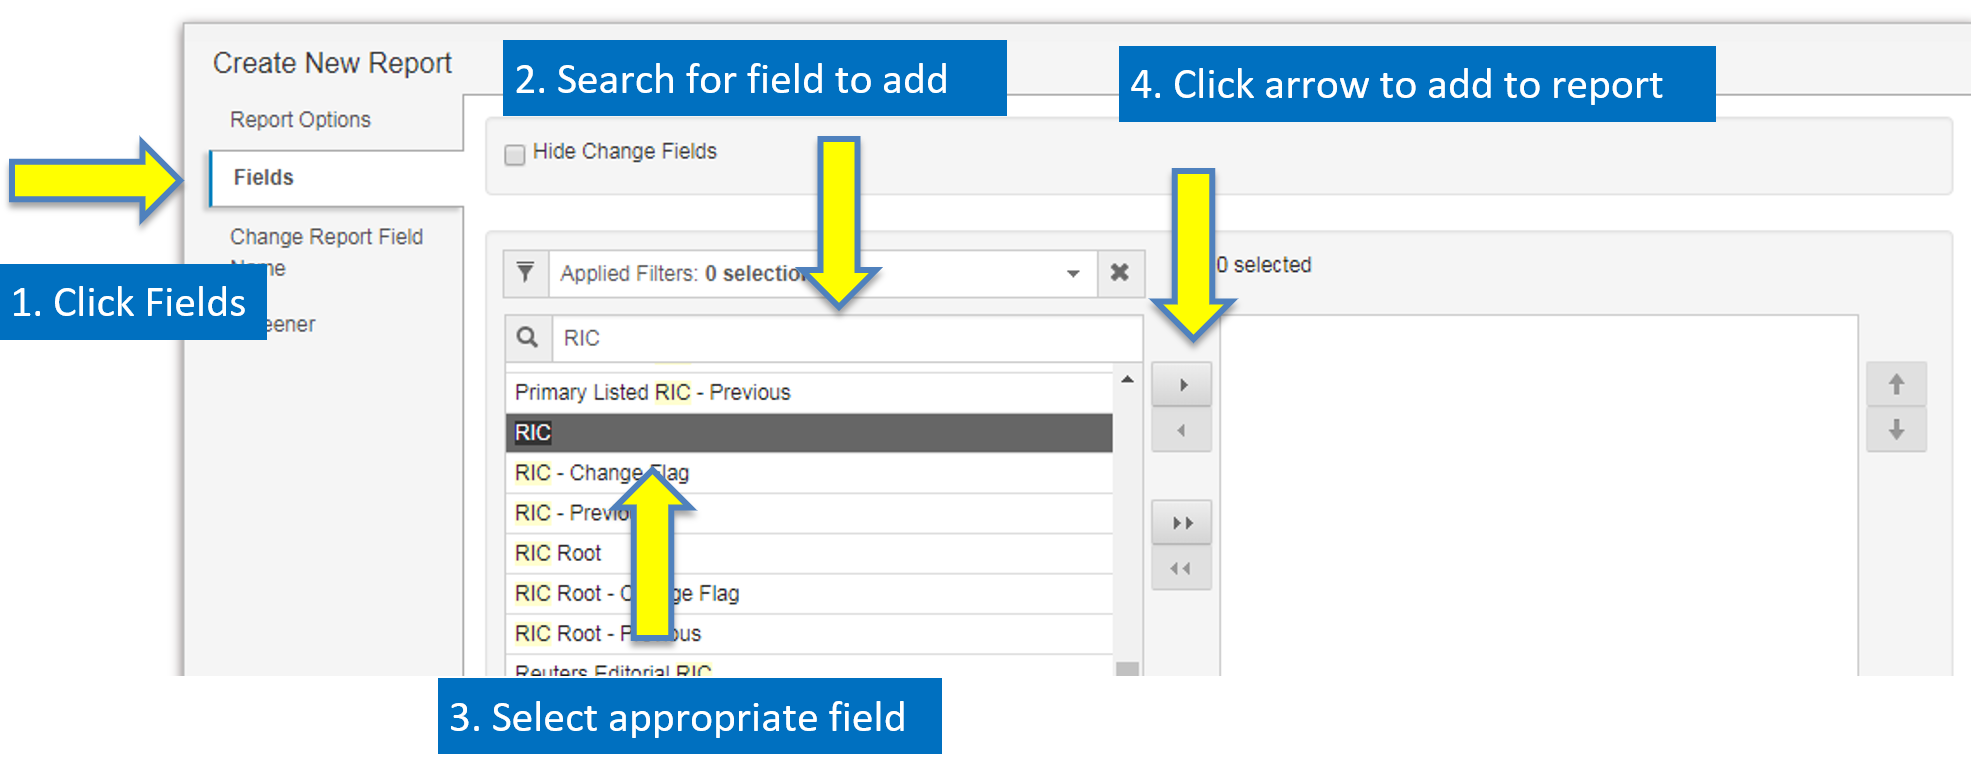Click the single right arrow to add field
The width and height of the screenshot is (1979, 766).
pos(1182,385)
